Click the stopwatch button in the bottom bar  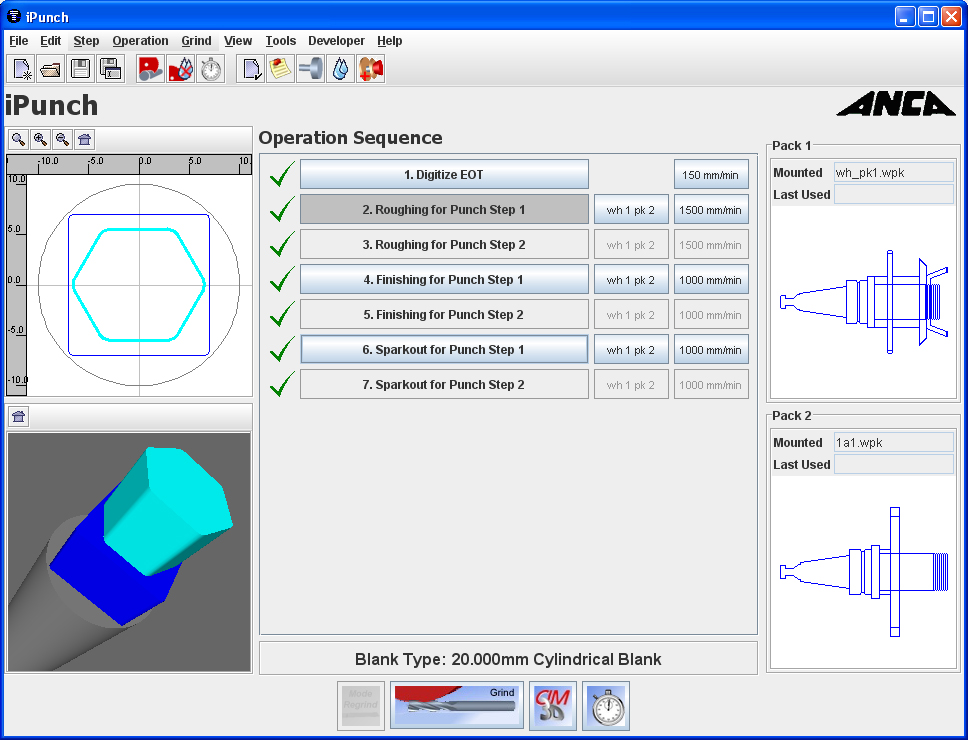pos(606,705)
